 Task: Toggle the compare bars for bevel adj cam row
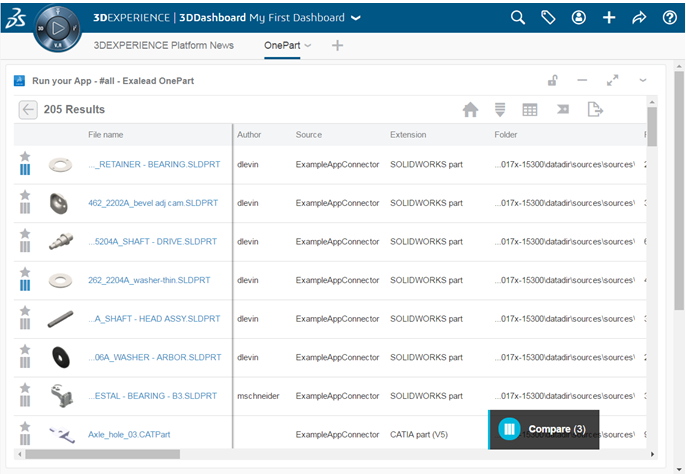[x=25, y=208]
